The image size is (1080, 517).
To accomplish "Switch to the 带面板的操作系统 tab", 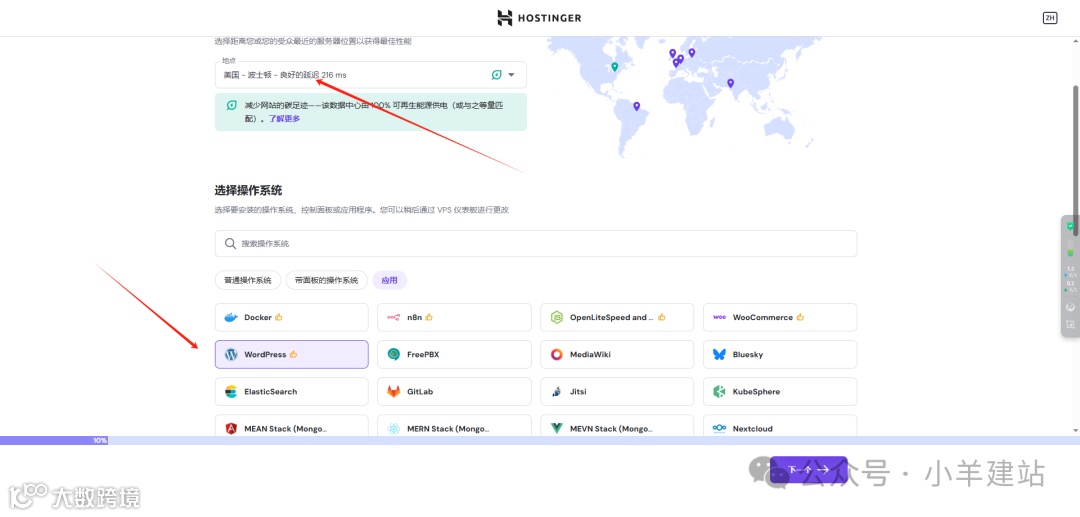I will coord(326,280).
